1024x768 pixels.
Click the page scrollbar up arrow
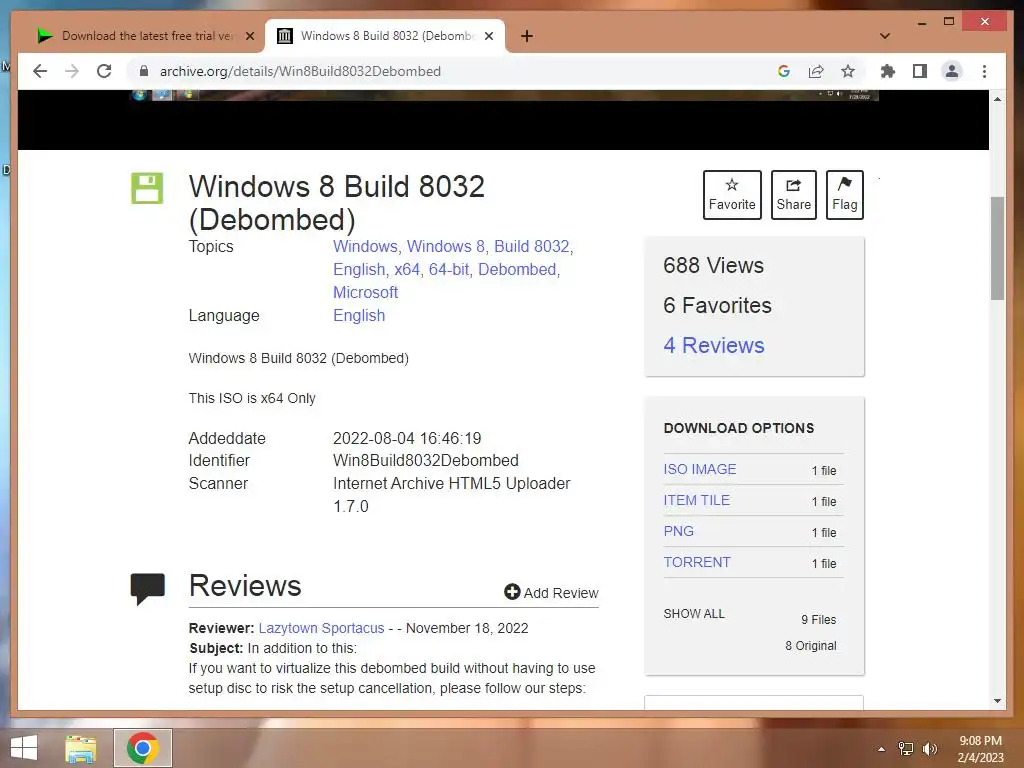(x=997, y=99)
